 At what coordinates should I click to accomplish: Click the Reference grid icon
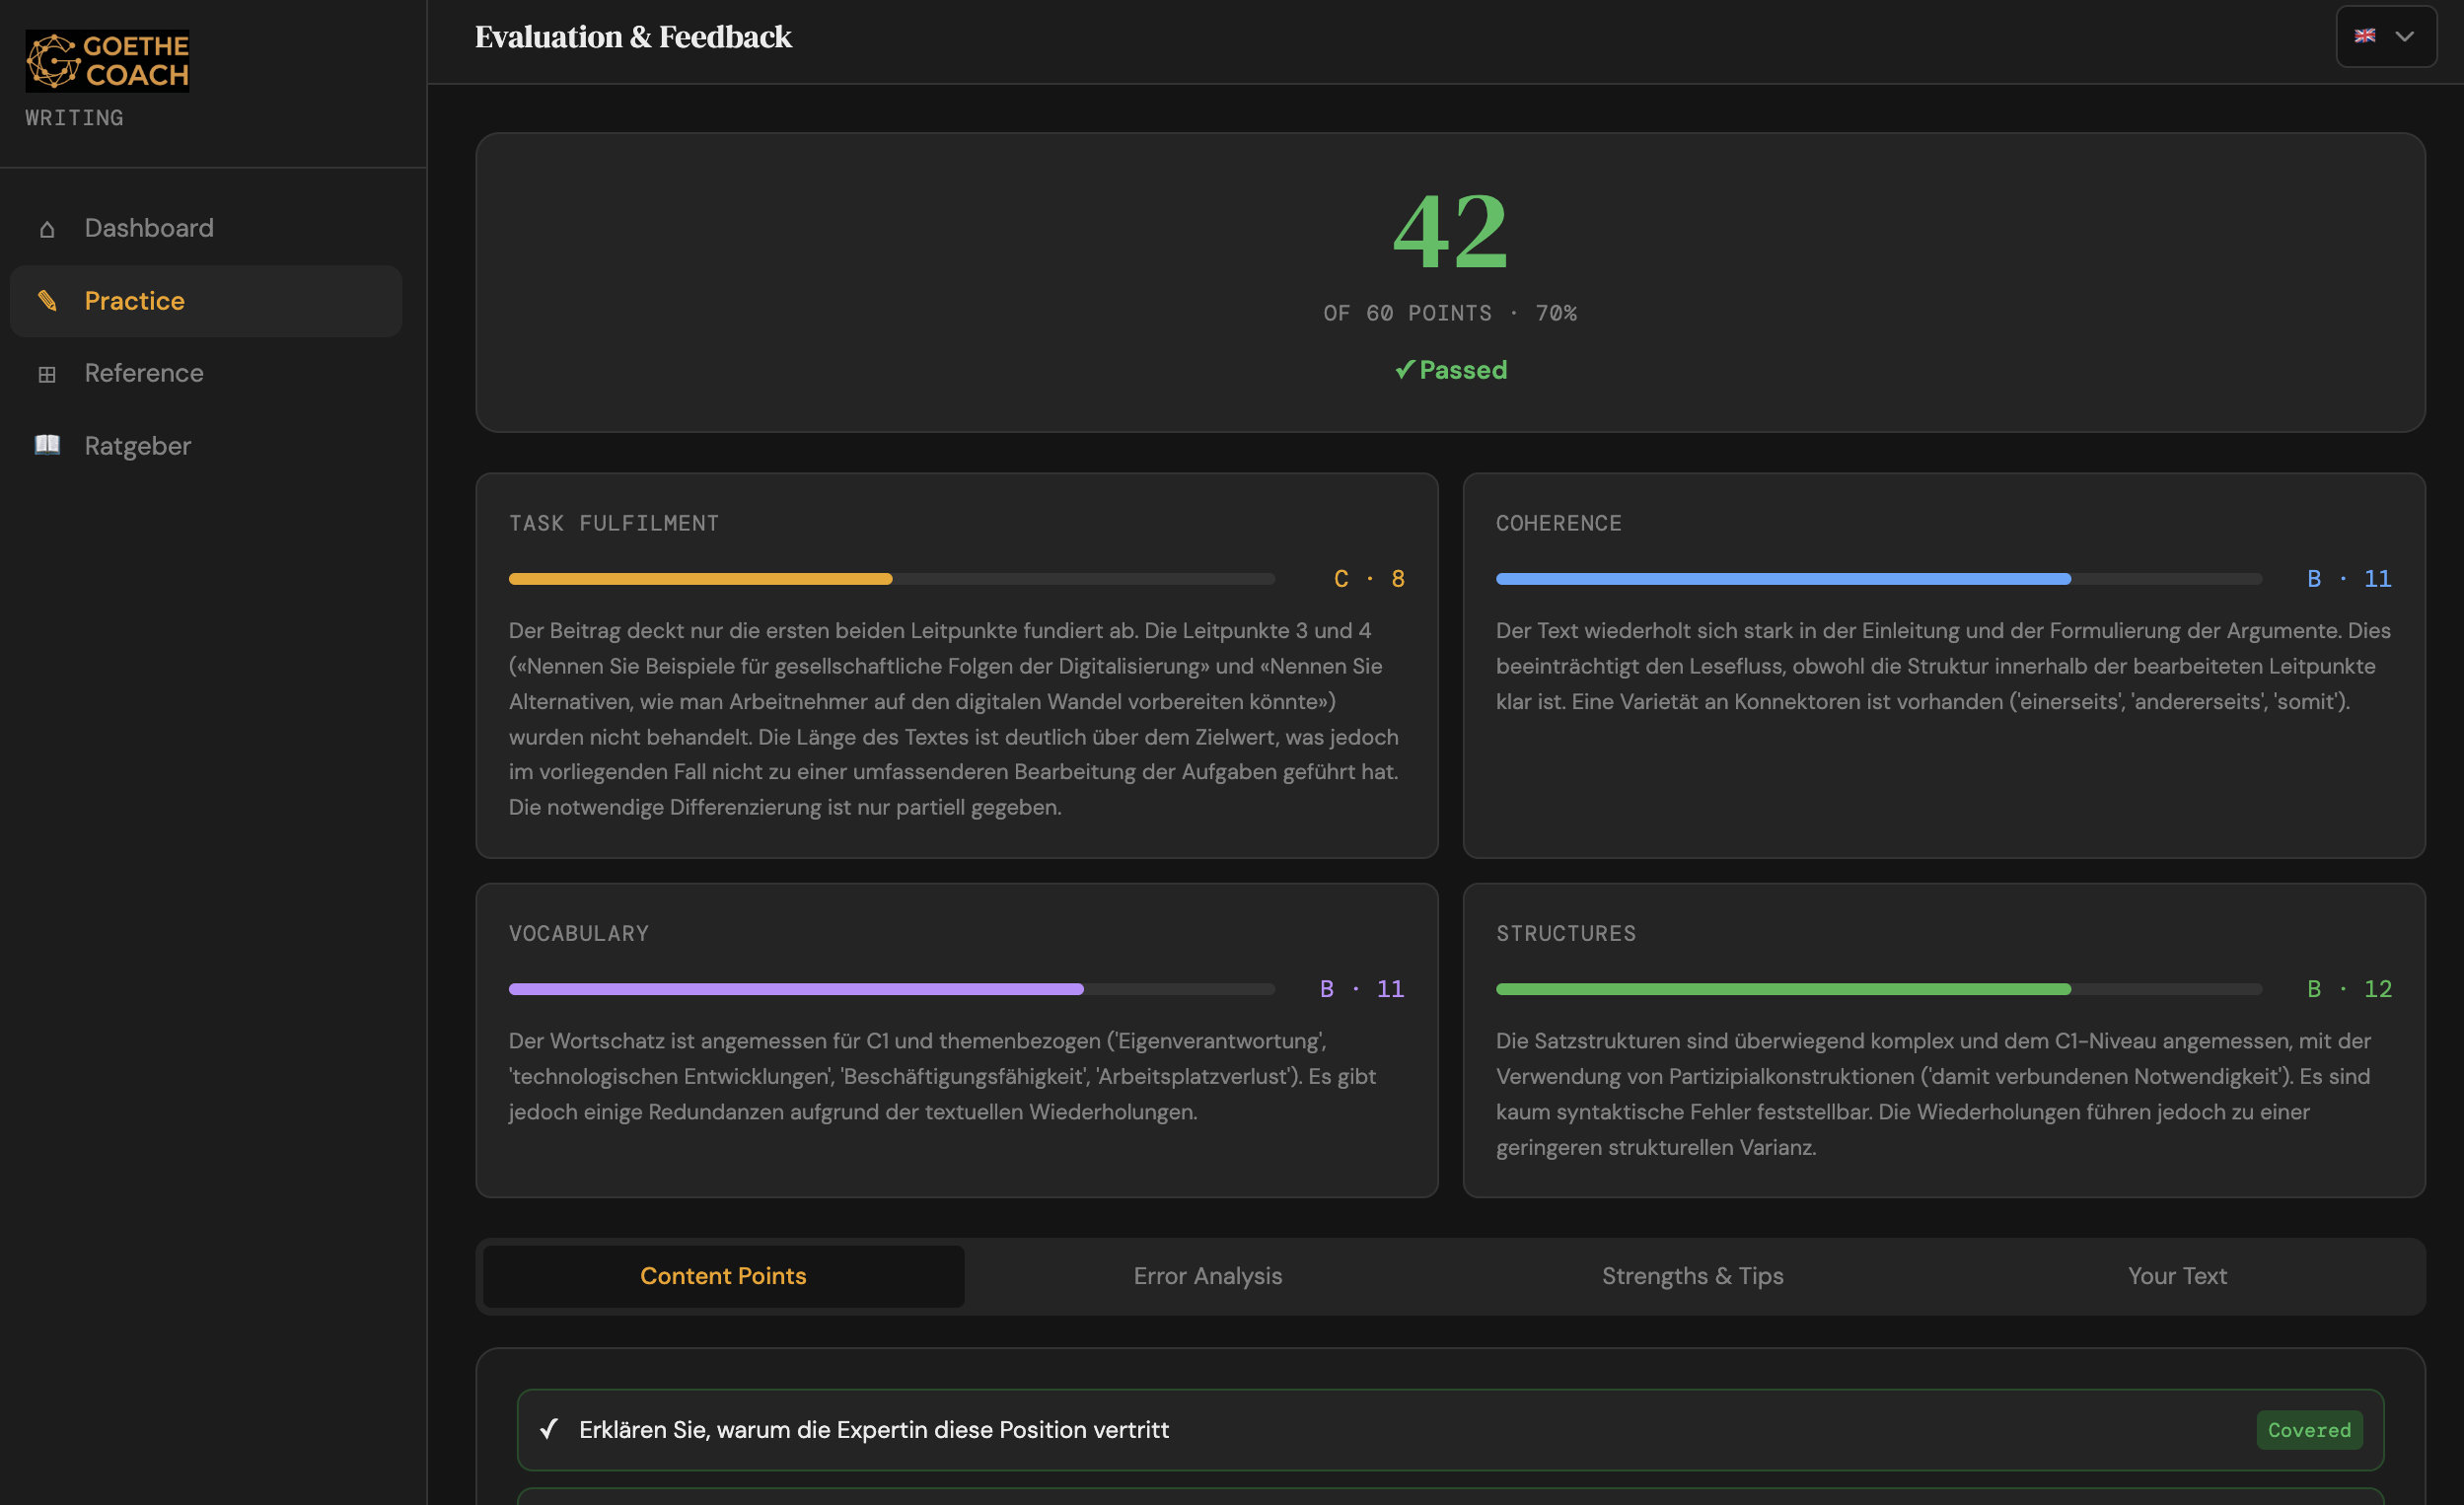[x=47, y=374]
